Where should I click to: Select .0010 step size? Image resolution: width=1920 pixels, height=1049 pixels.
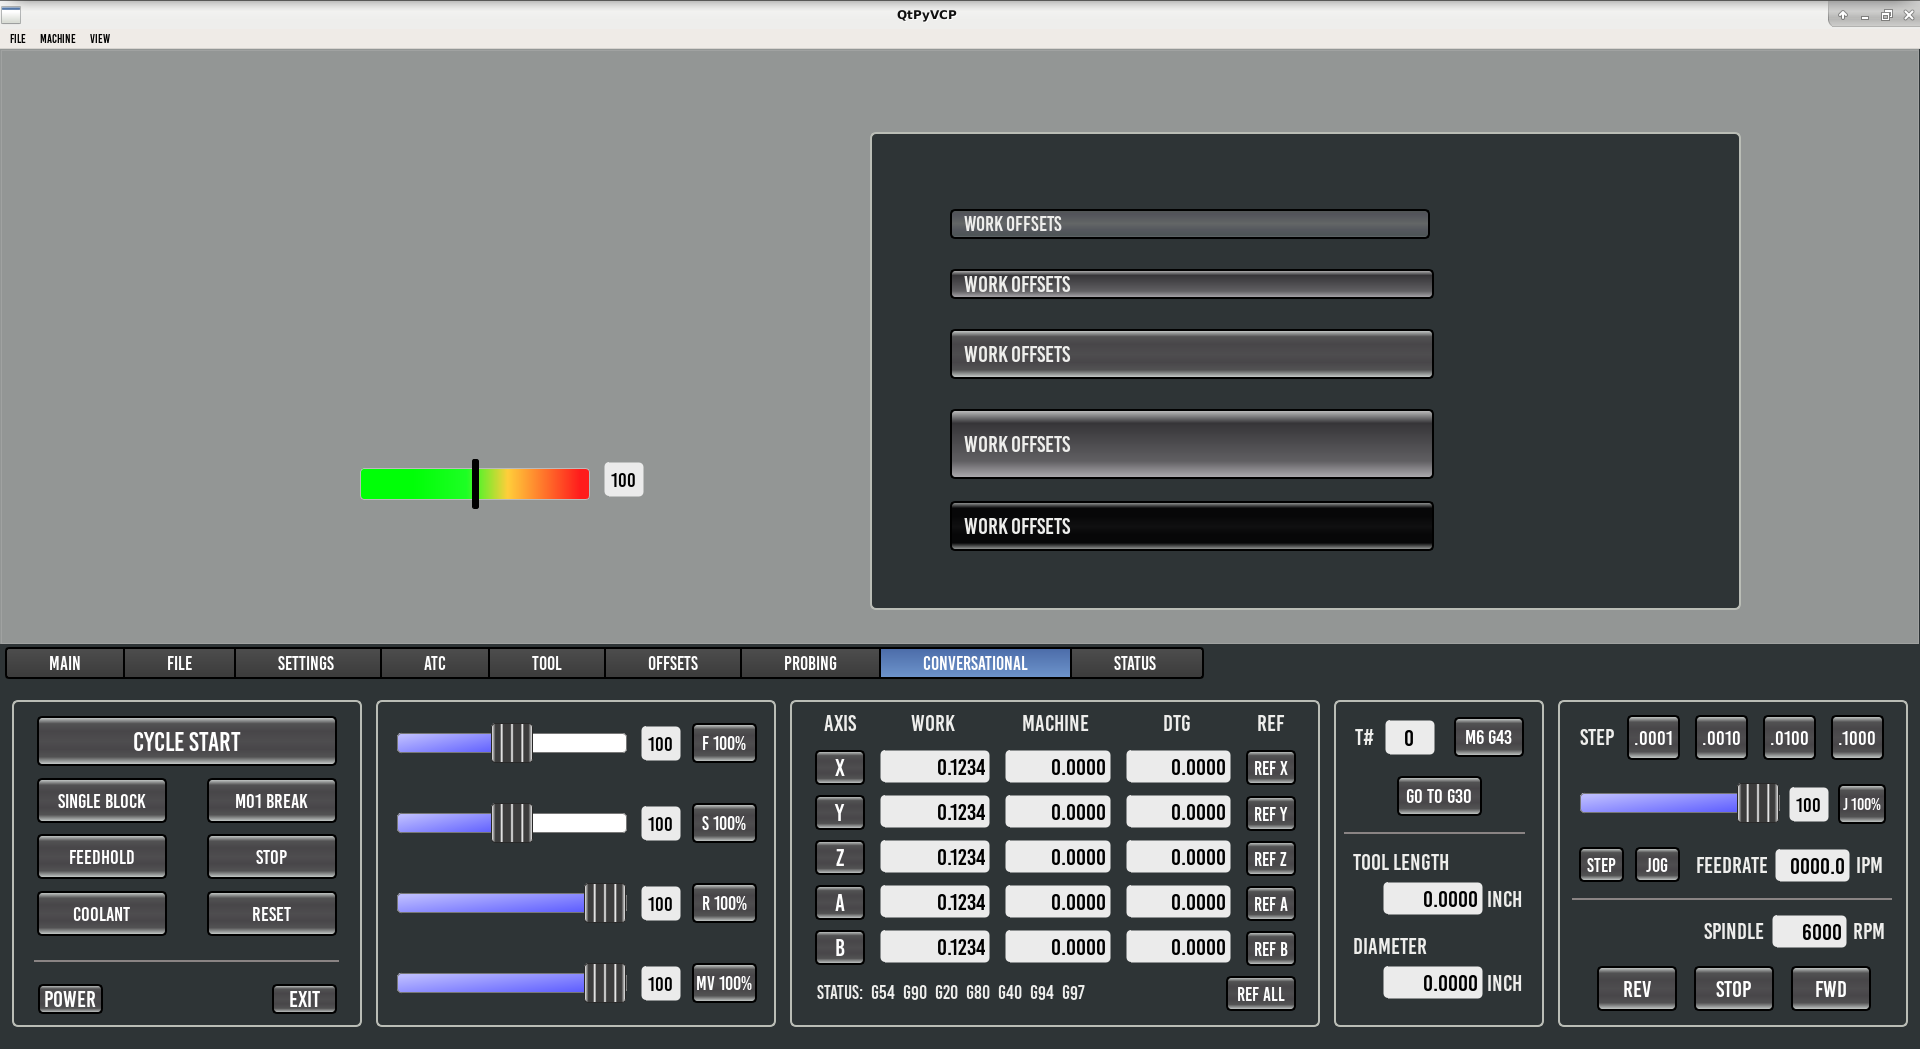pyautogui.click(x=1722, y=738)
